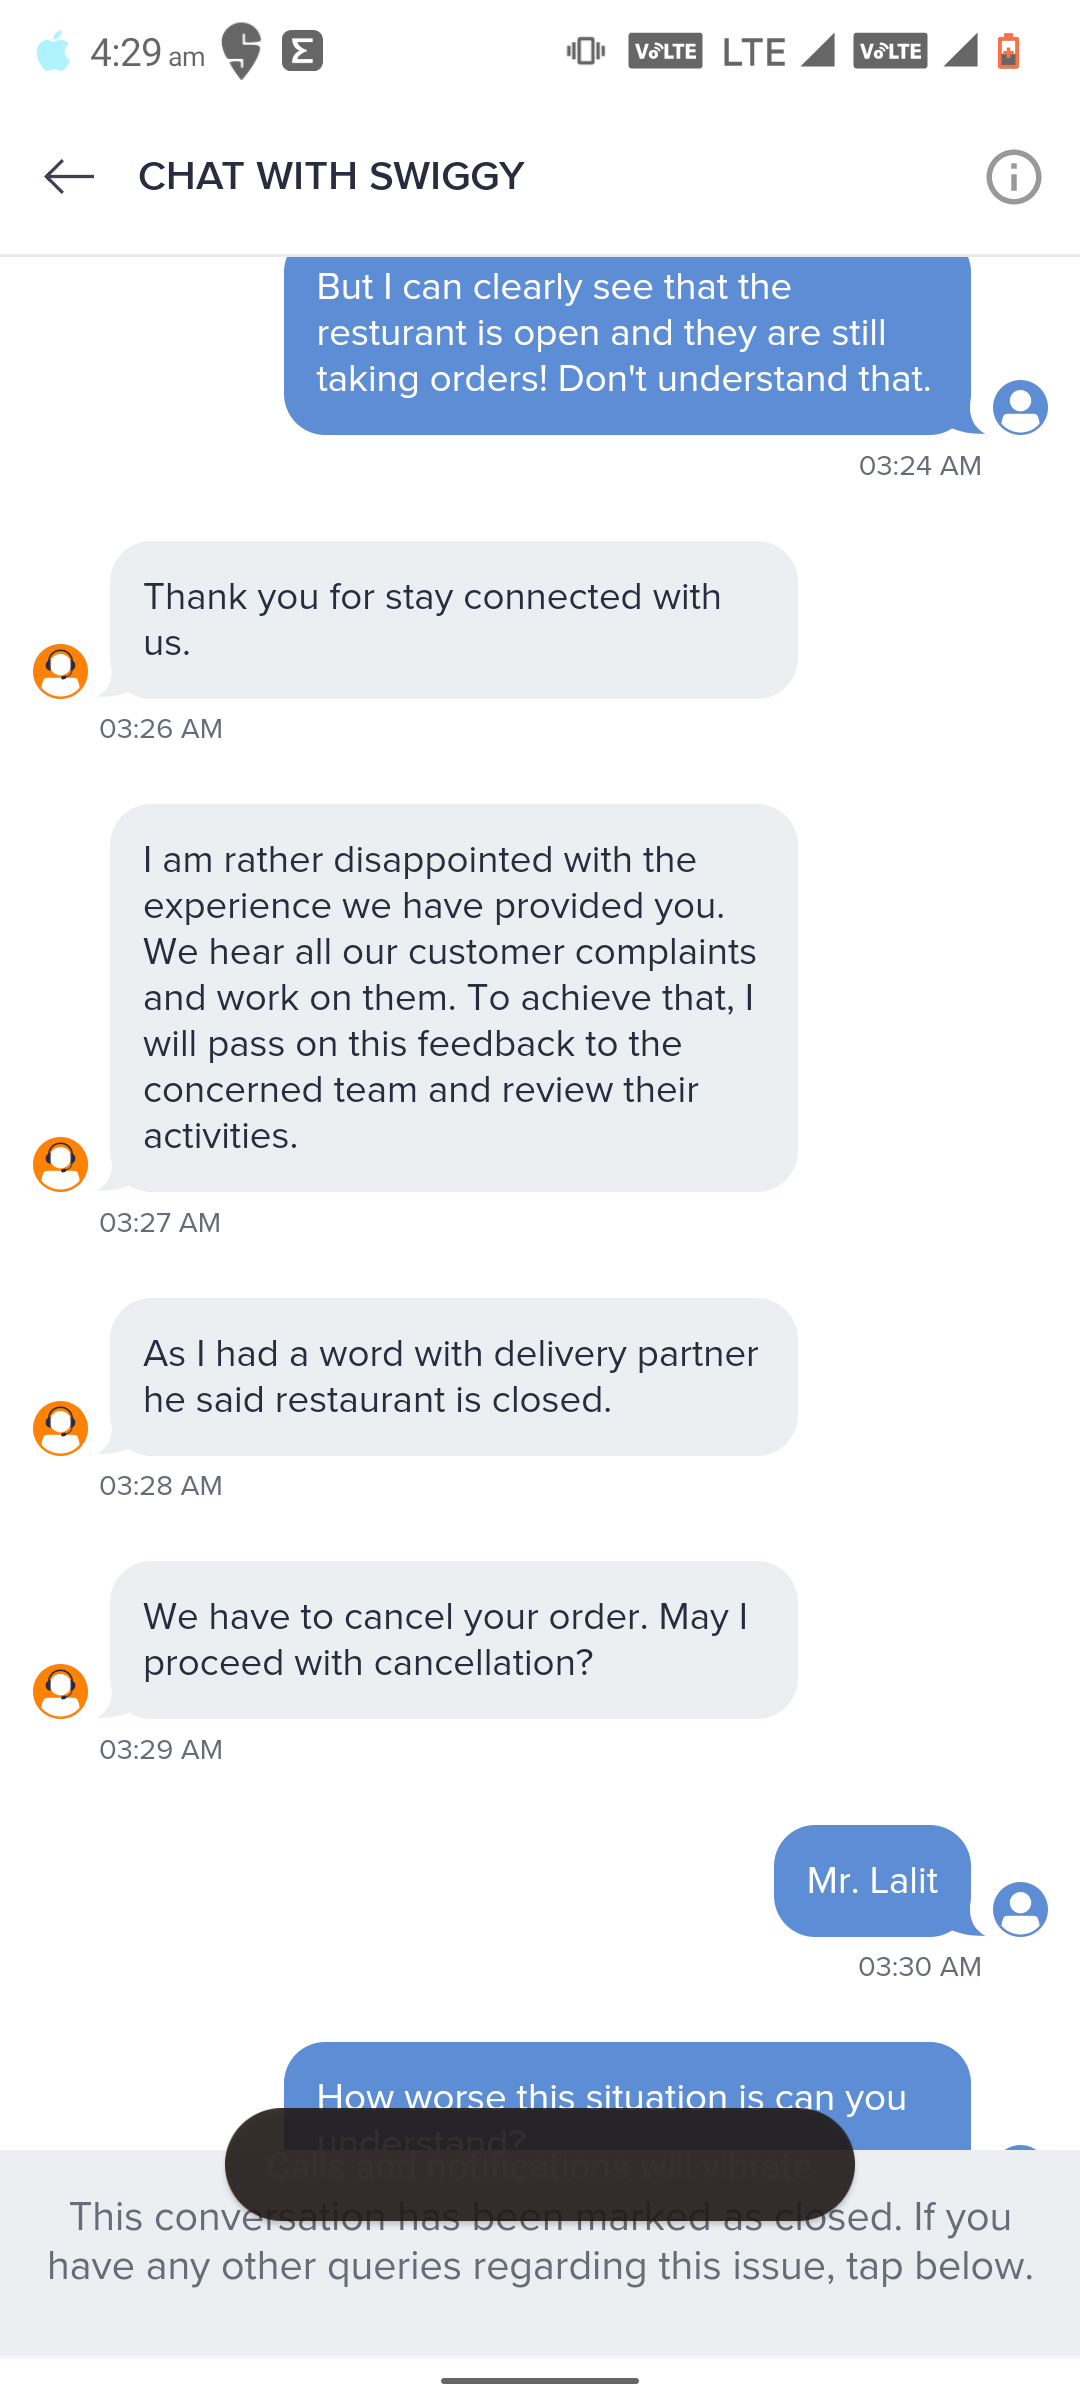
Task: Tap agent avatar beside restaurant closed message
Action: (60, 1428)
